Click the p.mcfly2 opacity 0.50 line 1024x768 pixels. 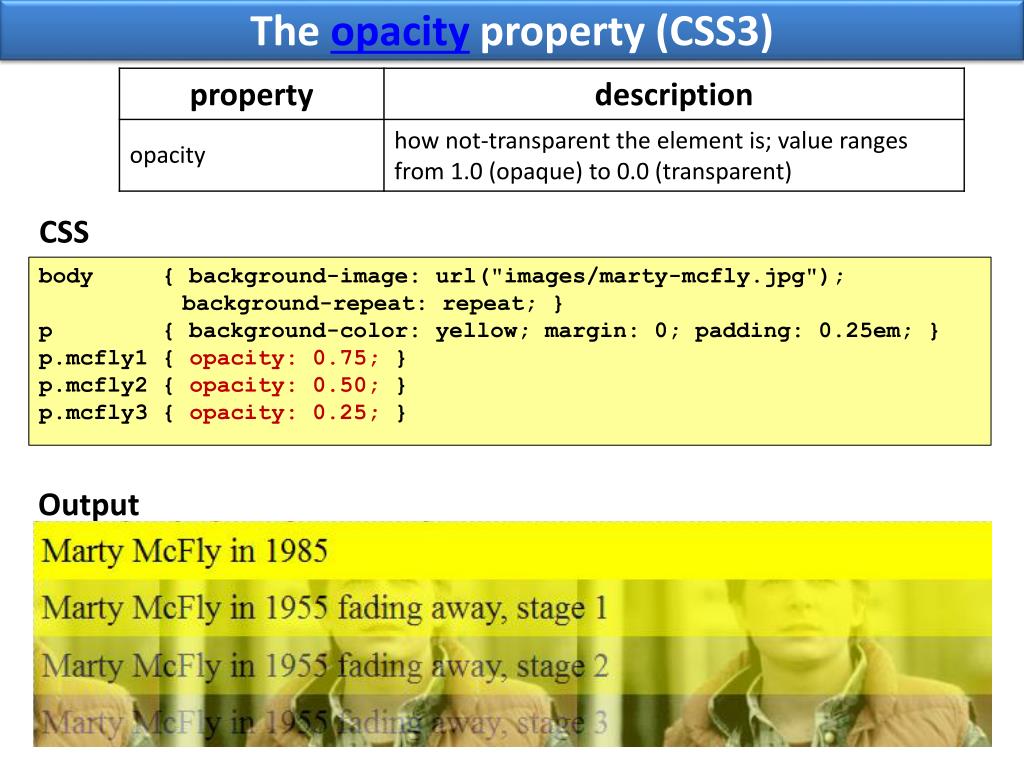coord(222,386)
